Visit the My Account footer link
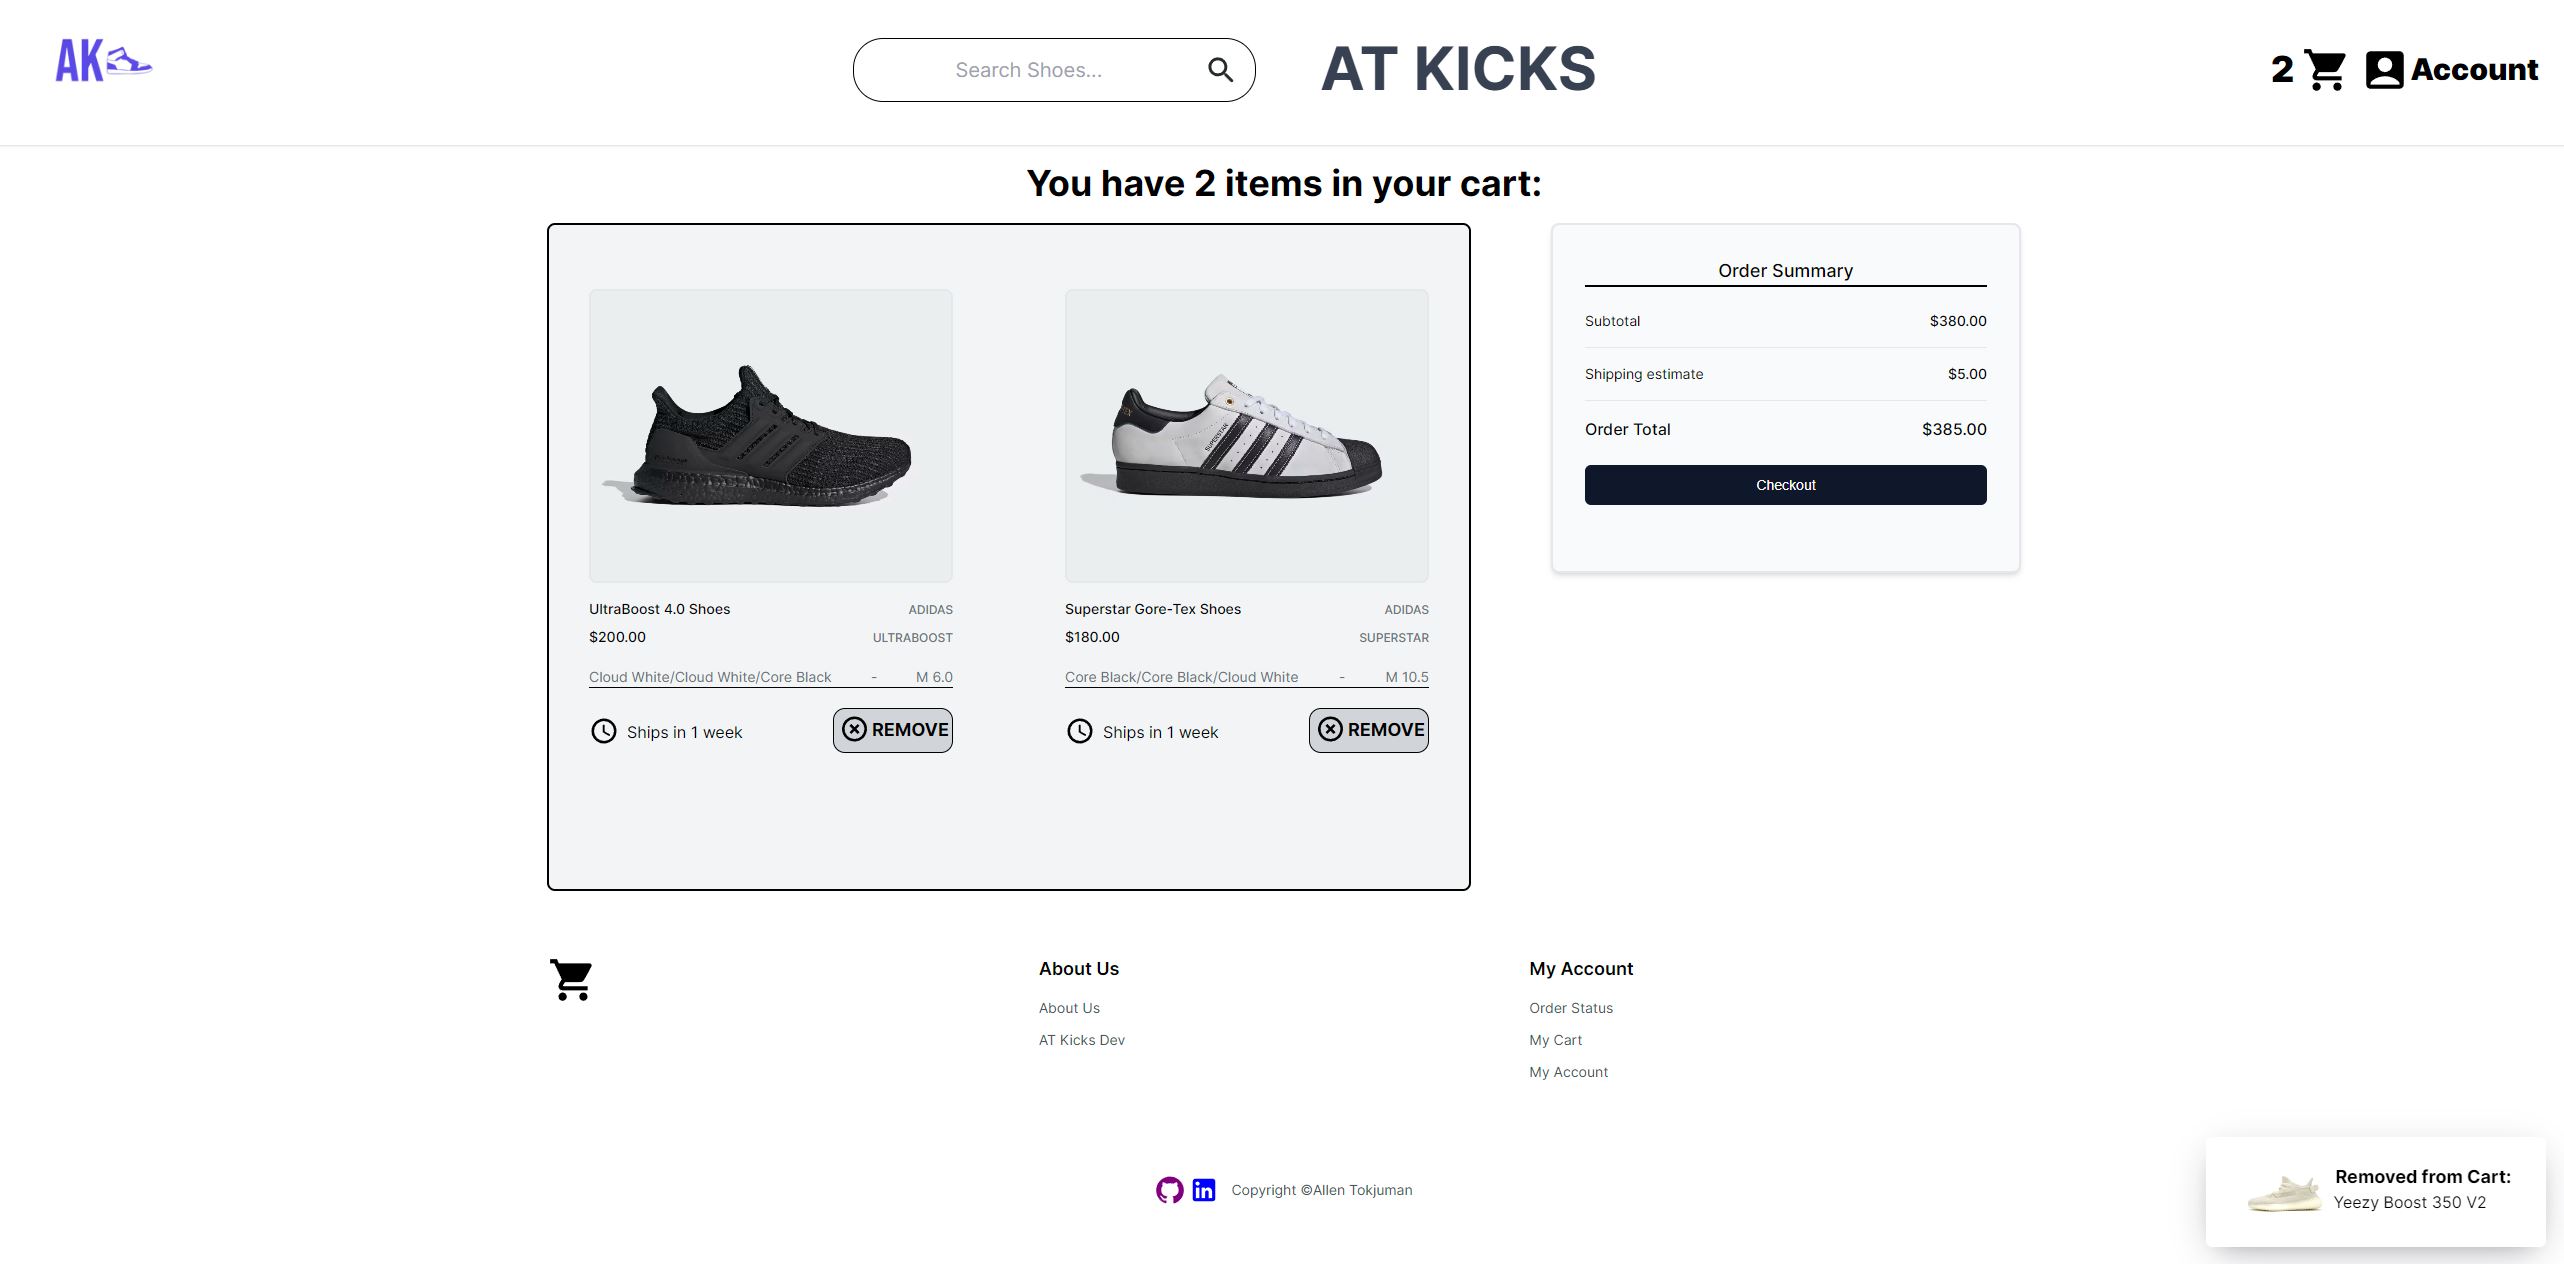 [1568, 1072]
